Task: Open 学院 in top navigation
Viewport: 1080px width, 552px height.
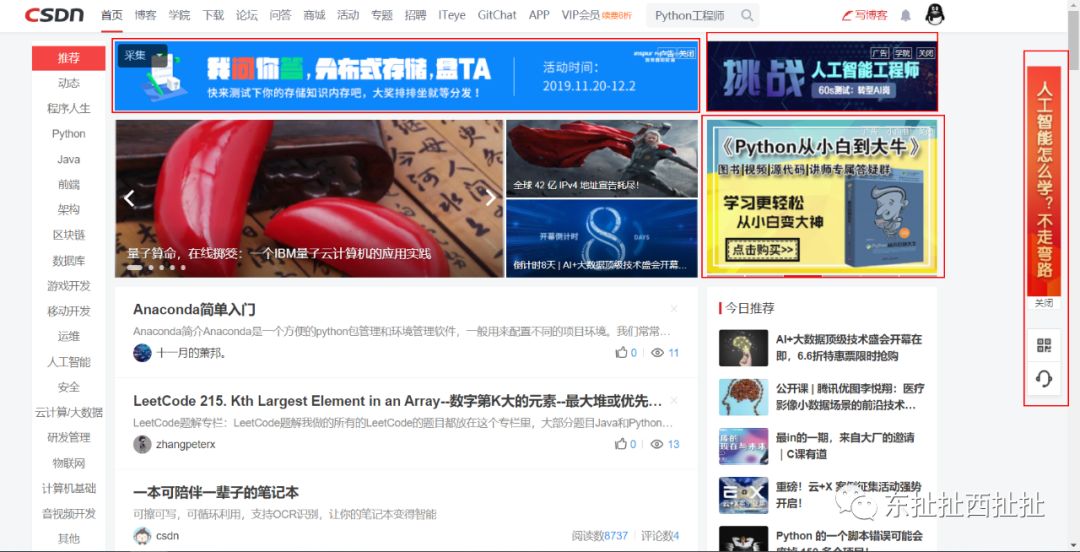Action: [x=179, y=15]
